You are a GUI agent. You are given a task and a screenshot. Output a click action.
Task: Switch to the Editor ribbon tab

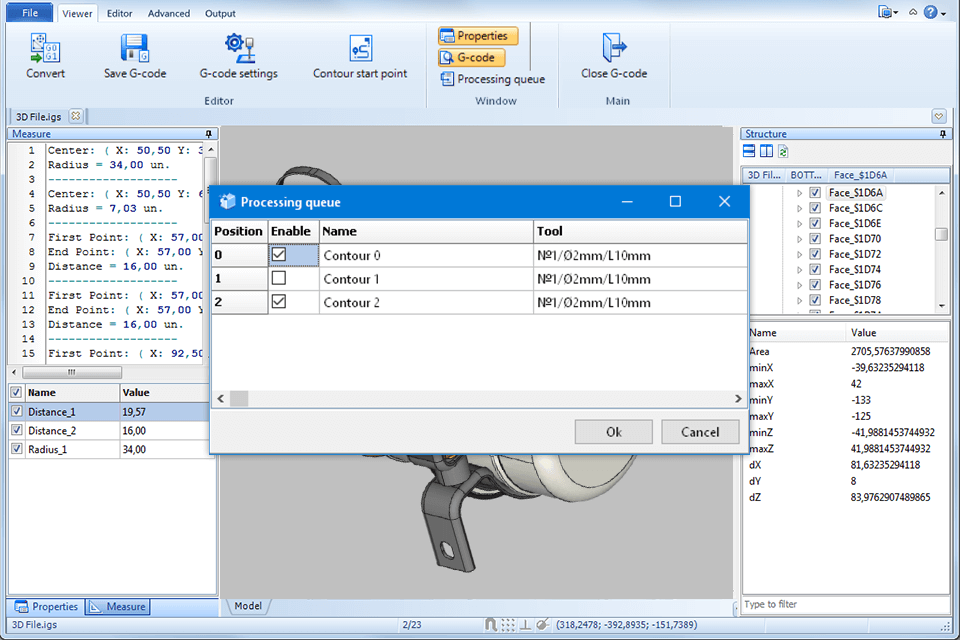tap(119, 14)
